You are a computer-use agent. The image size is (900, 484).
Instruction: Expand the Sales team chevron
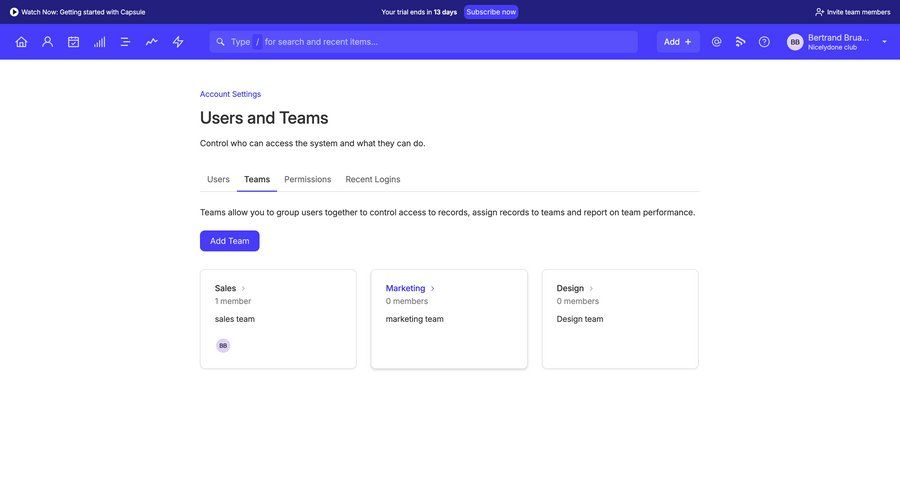(x=243, y=289)
